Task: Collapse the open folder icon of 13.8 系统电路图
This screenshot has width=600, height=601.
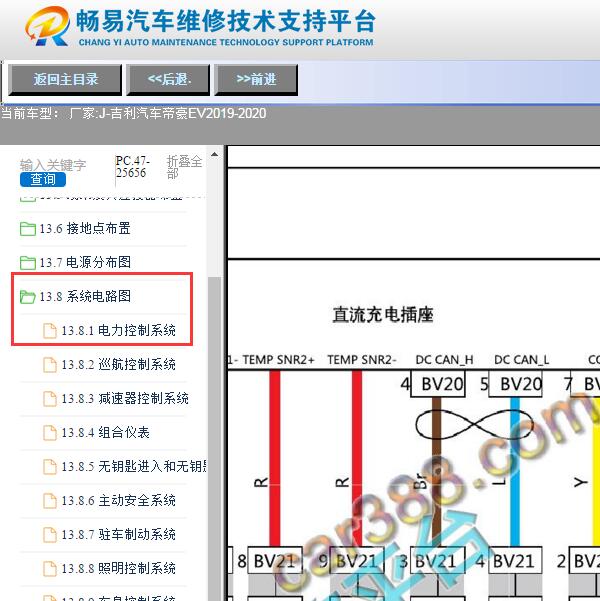Action: click(28, 297)
